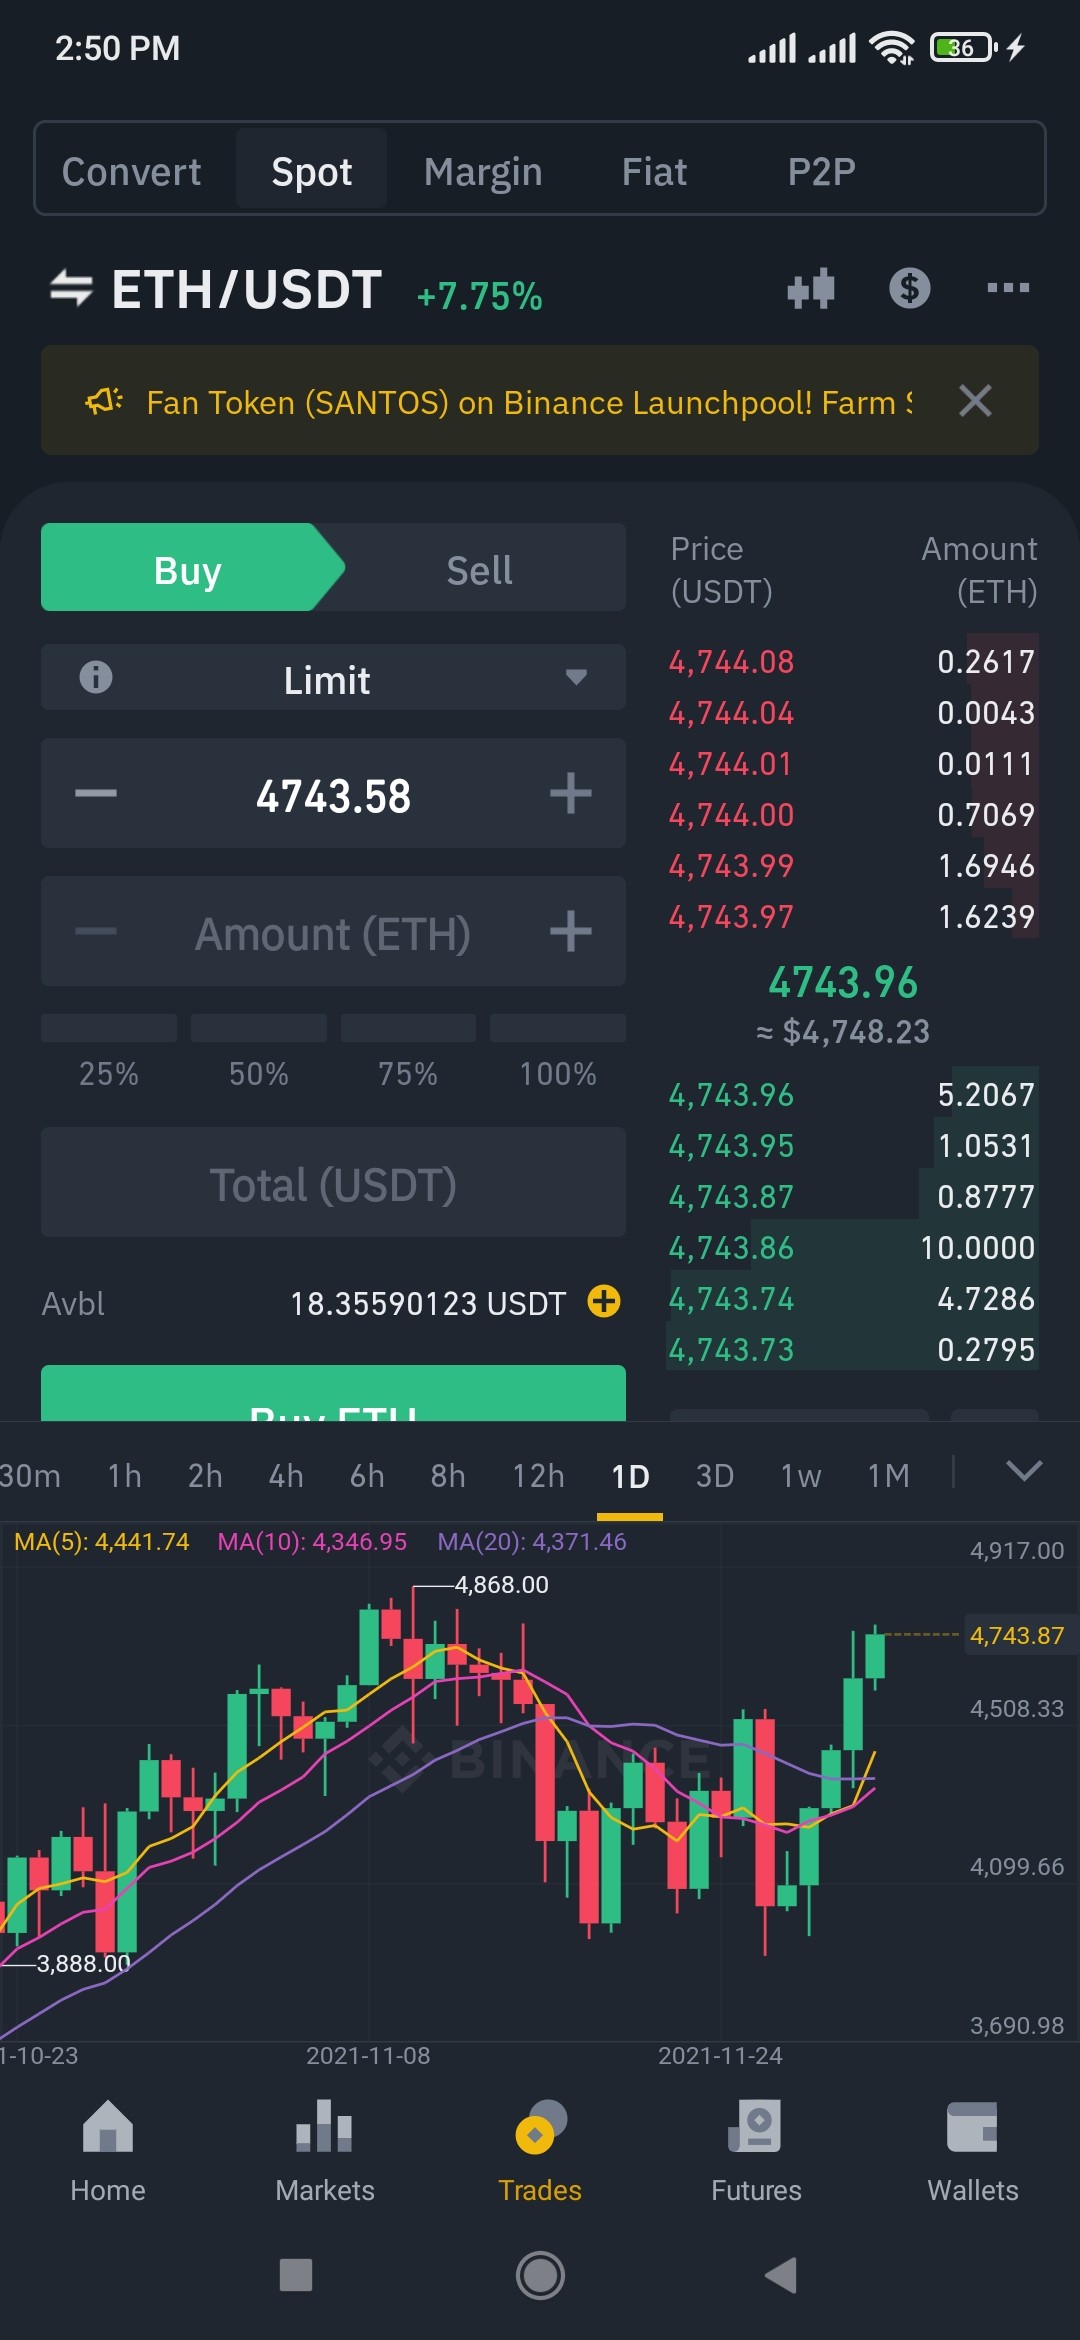
Task: Select the 8h chart interval
Action: 448,1476
